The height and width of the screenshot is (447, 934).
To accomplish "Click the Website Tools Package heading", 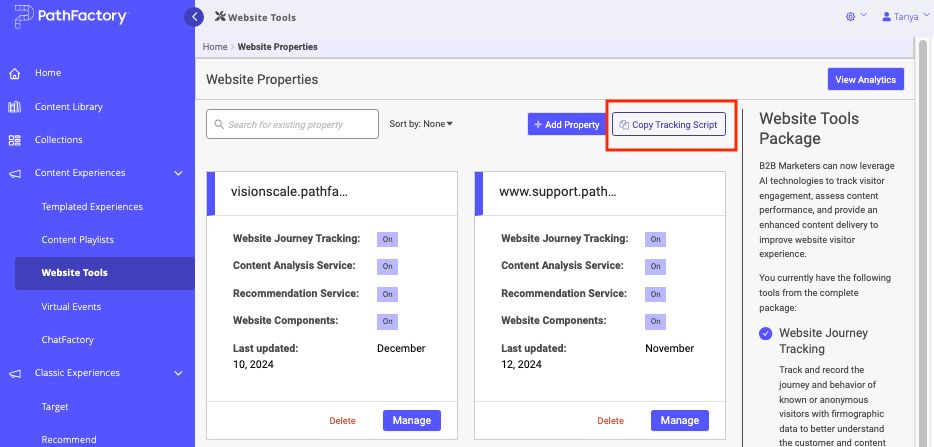I will (809, 128).
